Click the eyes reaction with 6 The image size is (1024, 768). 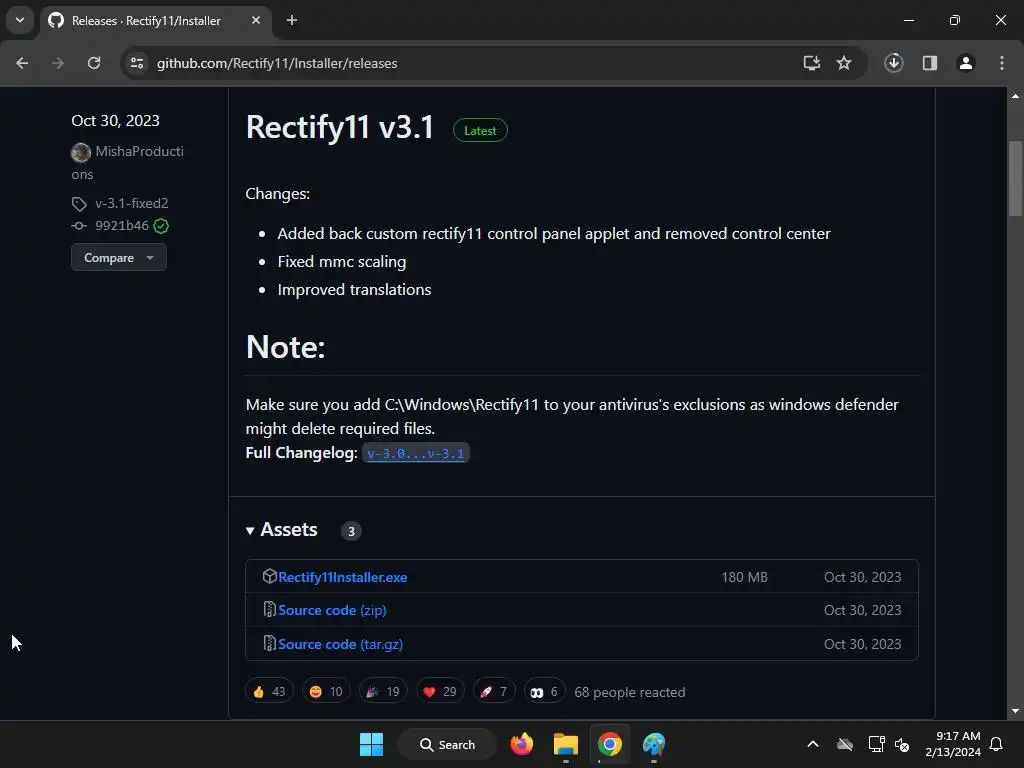[x=545, y=692]
